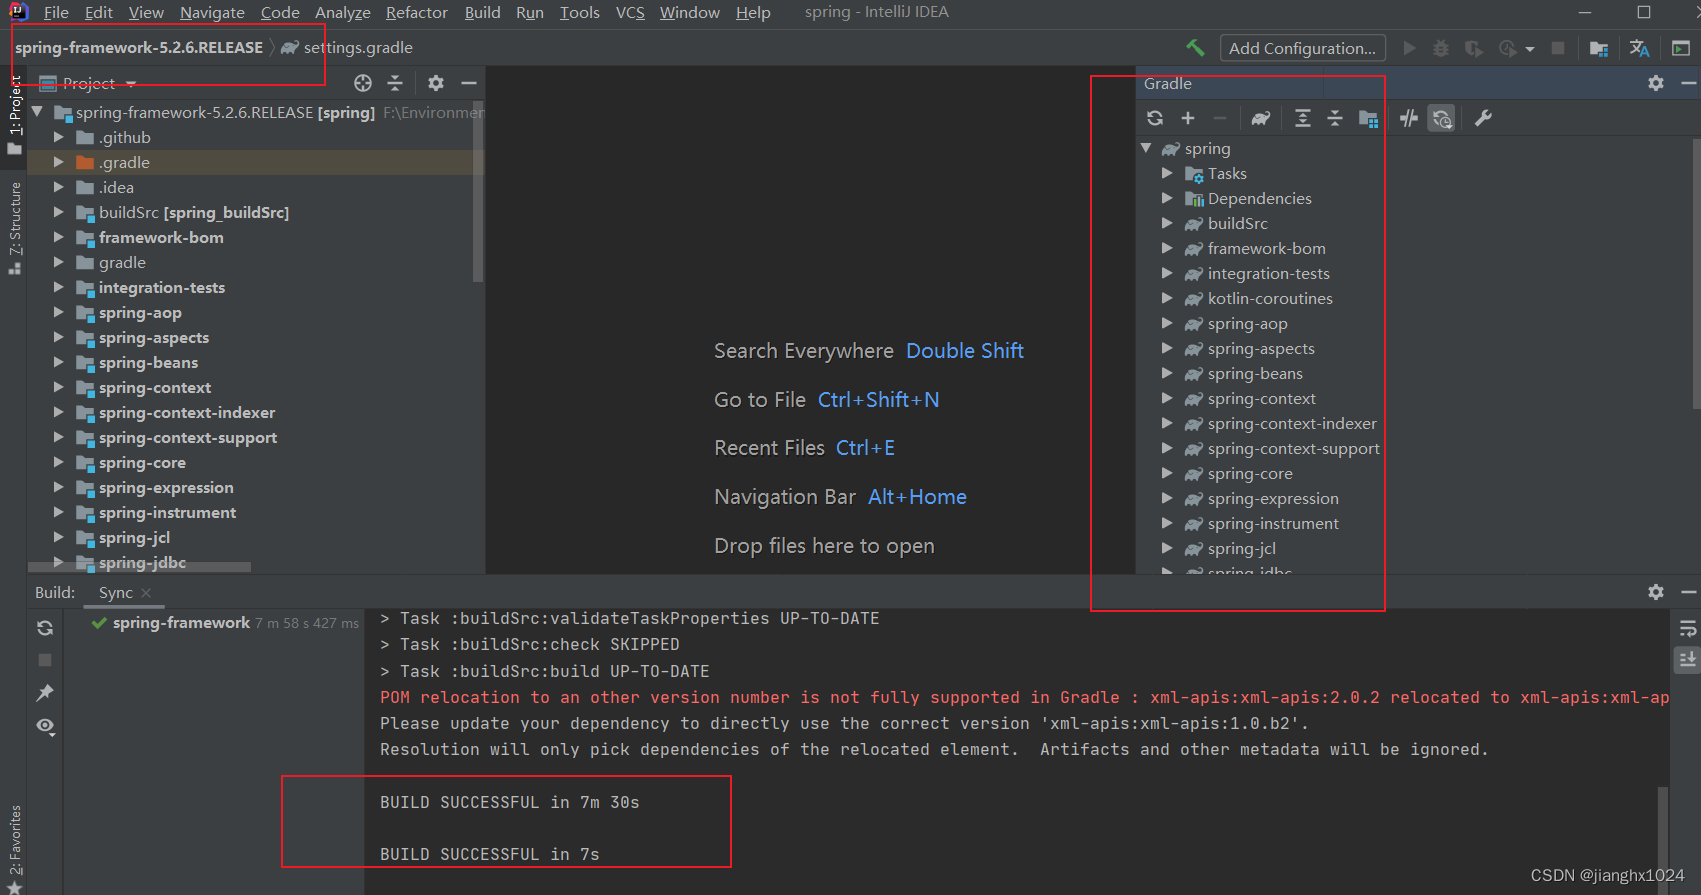Click the Stop square icon in toolbar

pyautogui.click(x=1557, y=48)
